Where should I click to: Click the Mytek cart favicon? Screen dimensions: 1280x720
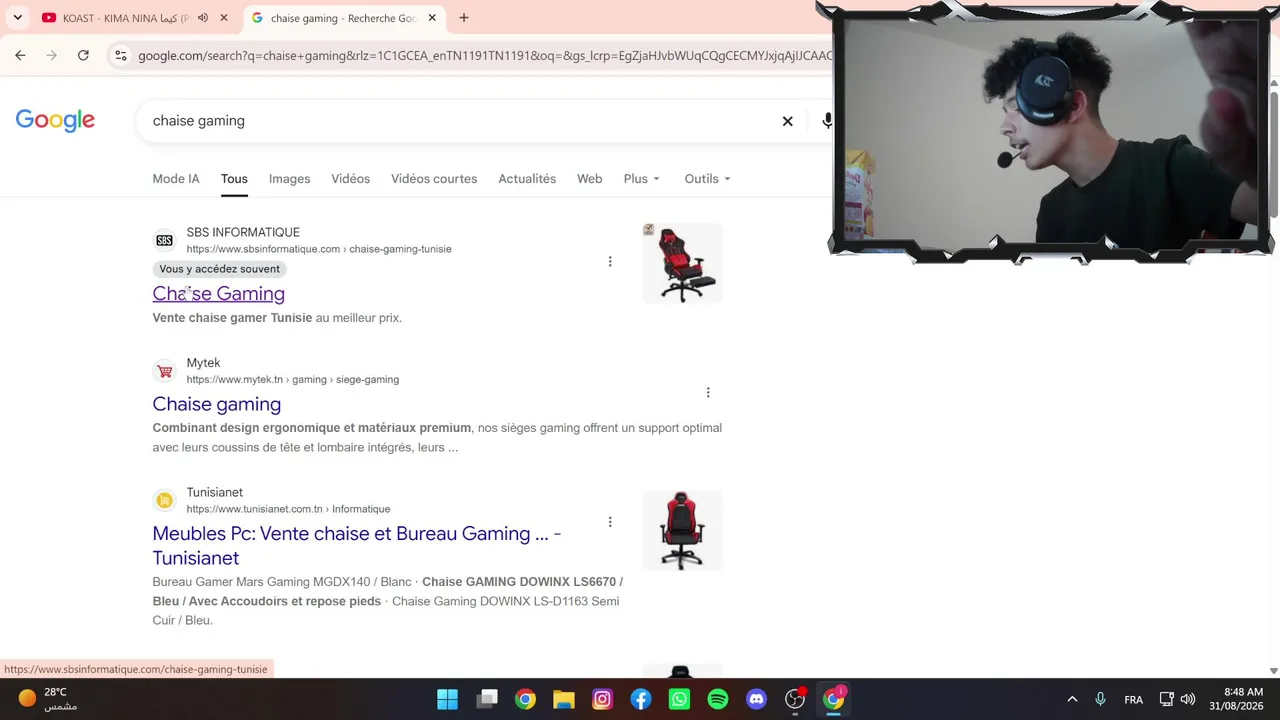164,371
